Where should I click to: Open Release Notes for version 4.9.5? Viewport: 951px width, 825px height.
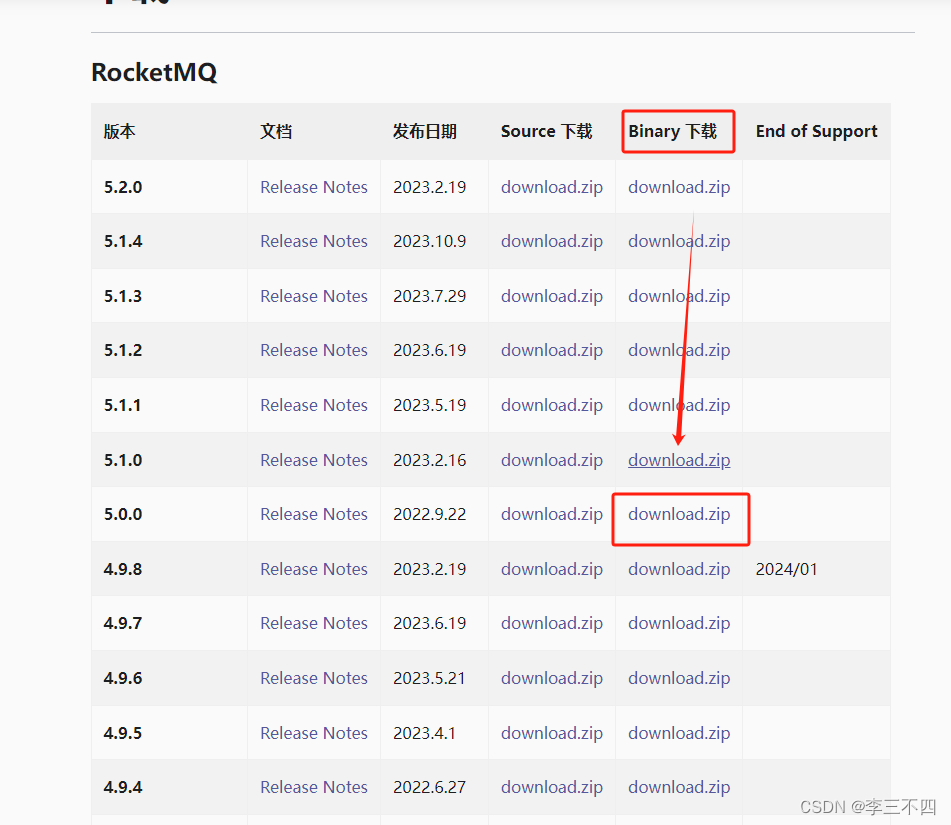pyautogui.click(x=314, y=733)
